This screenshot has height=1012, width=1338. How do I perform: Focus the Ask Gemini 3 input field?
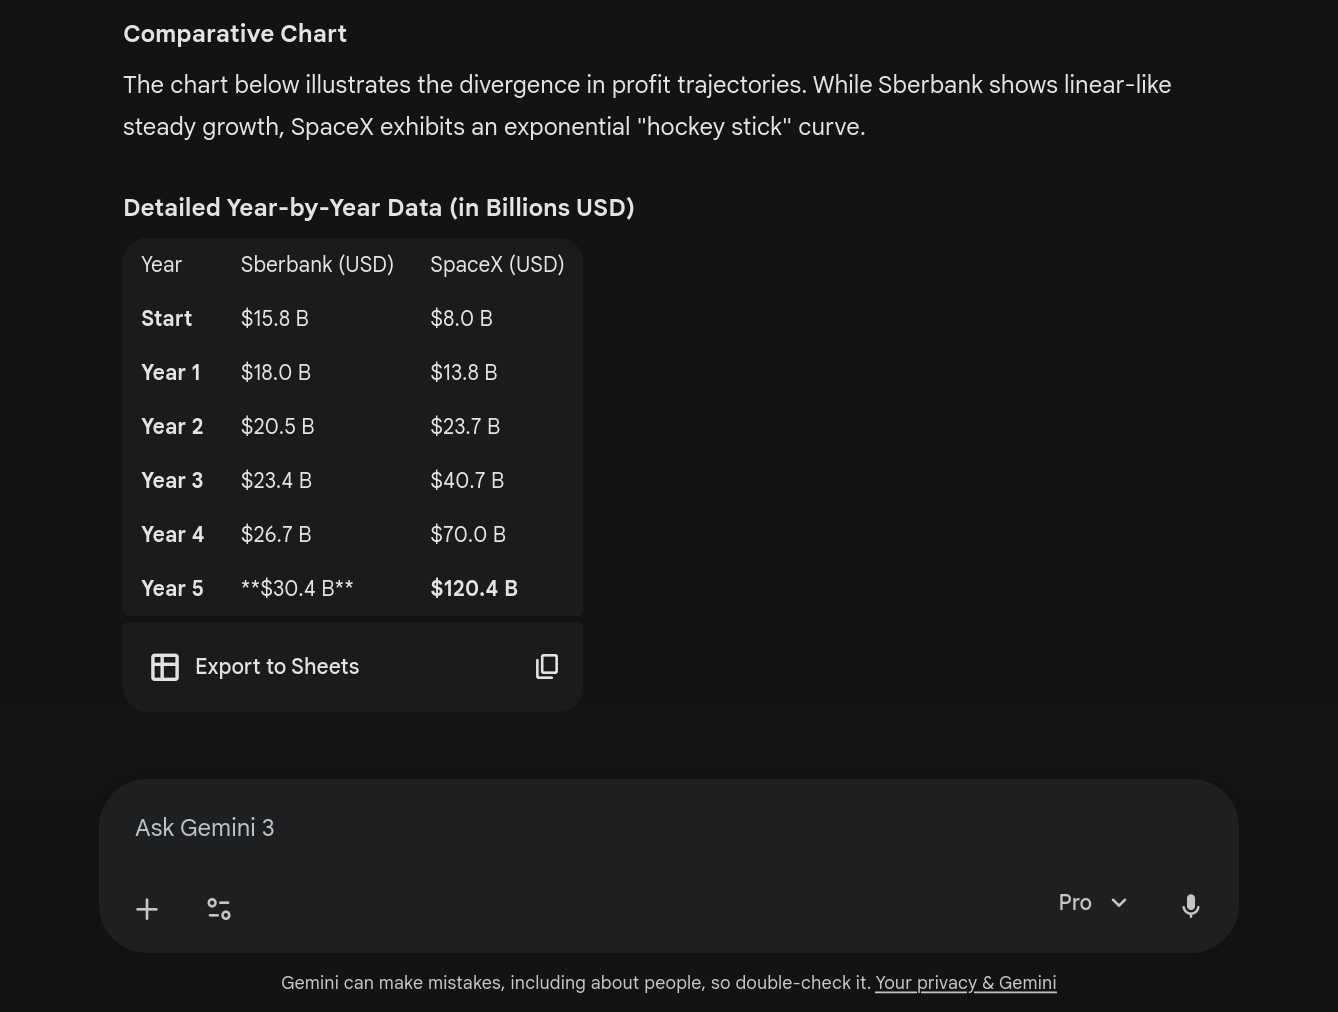(x=600, y=828)
